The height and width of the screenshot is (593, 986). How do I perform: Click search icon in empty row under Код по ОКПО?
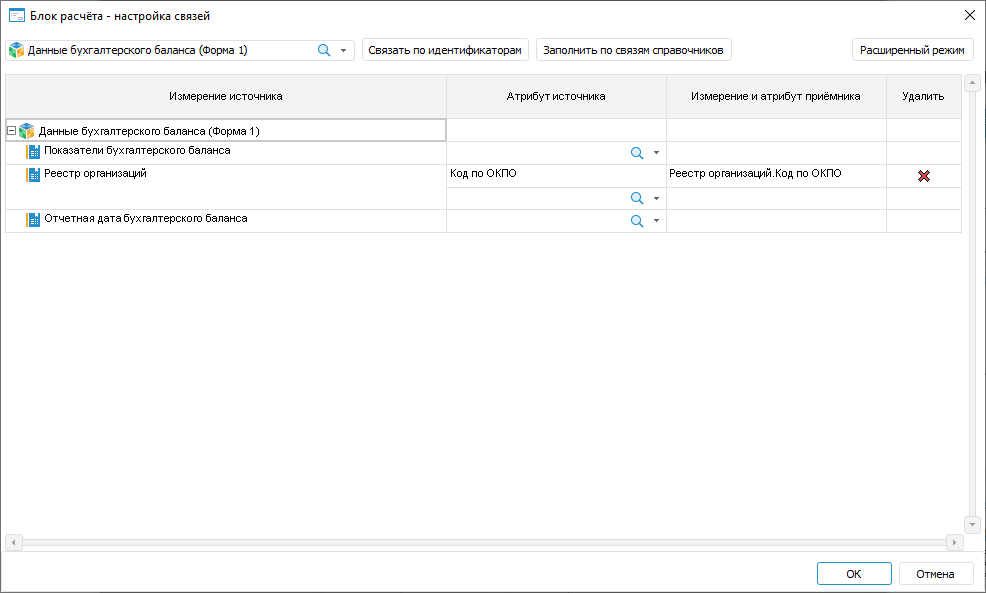coord(636,198)
